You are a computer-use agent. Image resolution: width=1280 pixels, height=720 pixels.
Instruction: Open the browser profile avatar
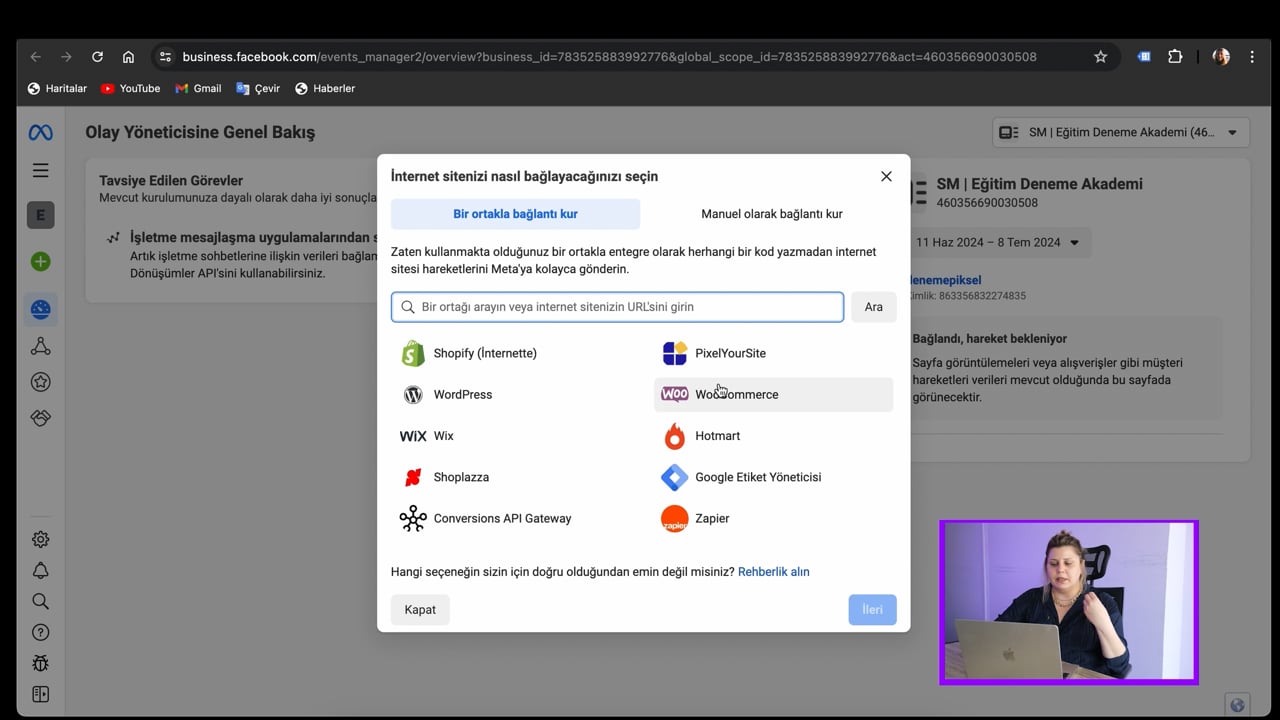pyautogui.click(x=1221, y=57)
